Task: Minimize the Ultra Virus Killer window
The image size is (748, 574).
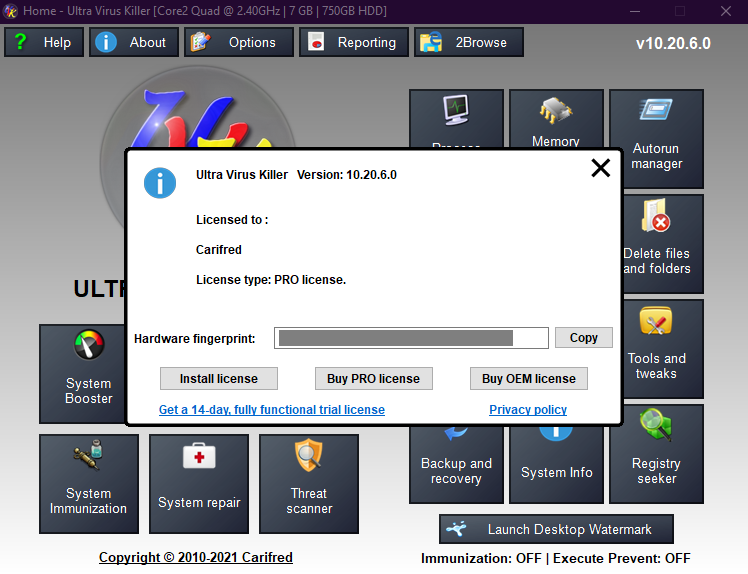Action: pyautogui.click(x=634, y=11)
